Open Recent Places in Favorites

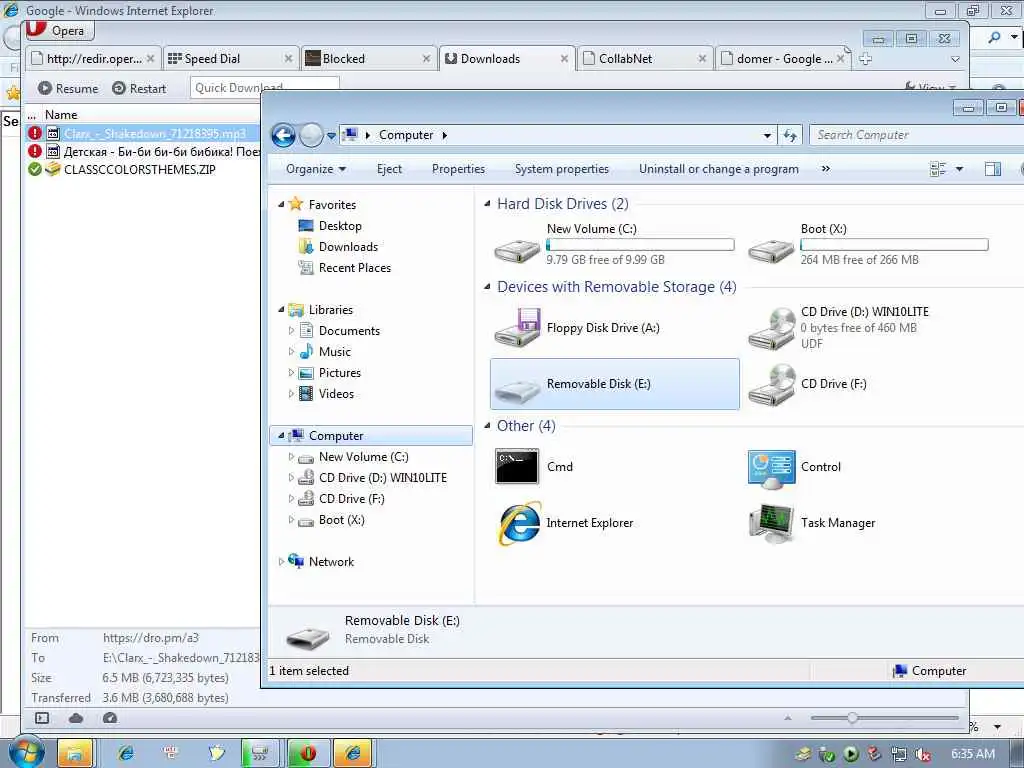tap(355, 268)
